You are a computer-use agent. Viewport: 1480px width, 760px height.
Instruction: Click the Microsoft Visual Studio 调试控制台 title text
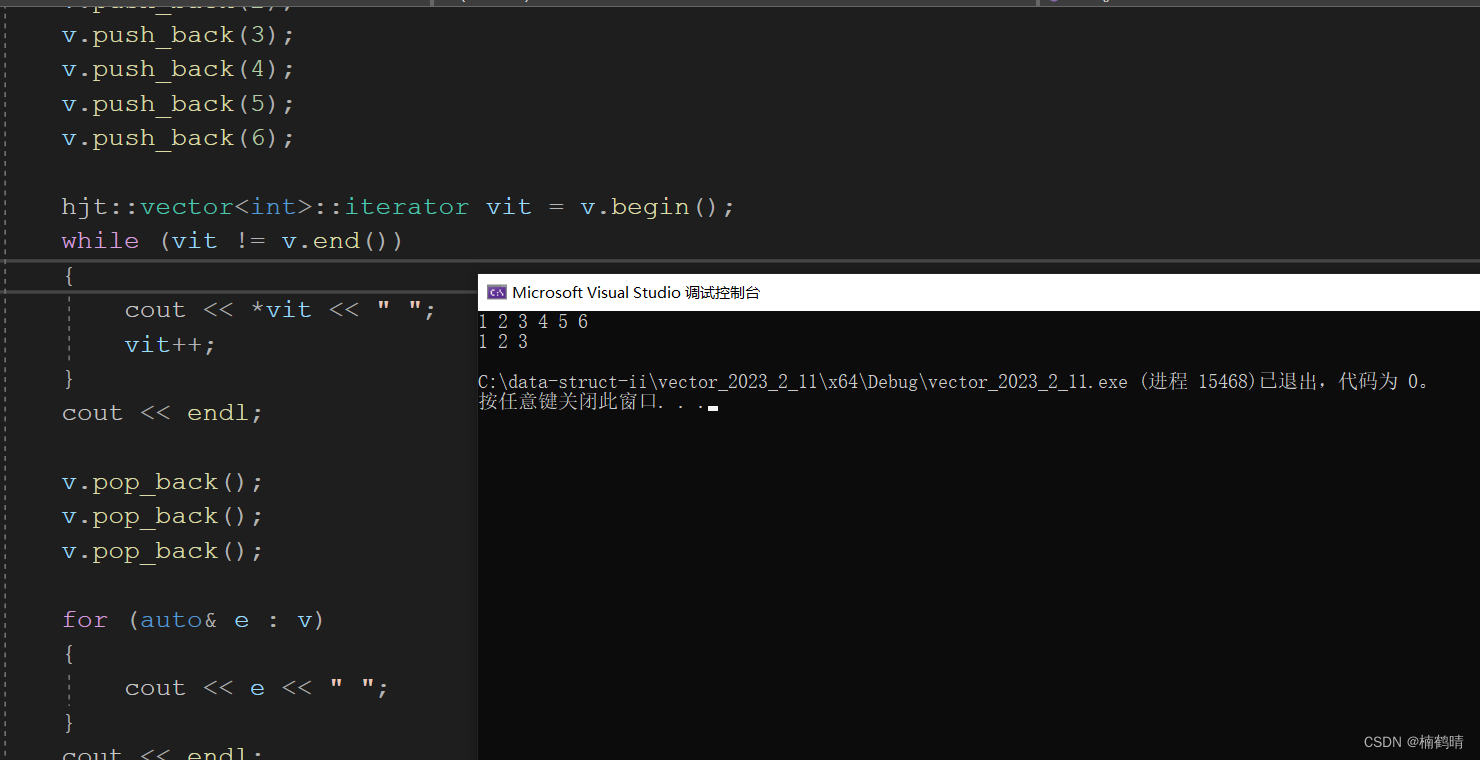(x=636, y=292)
